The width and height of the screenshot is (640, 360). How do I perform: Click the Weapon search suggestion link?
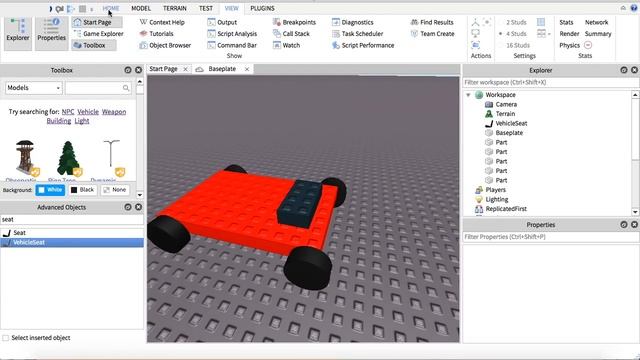114,112
